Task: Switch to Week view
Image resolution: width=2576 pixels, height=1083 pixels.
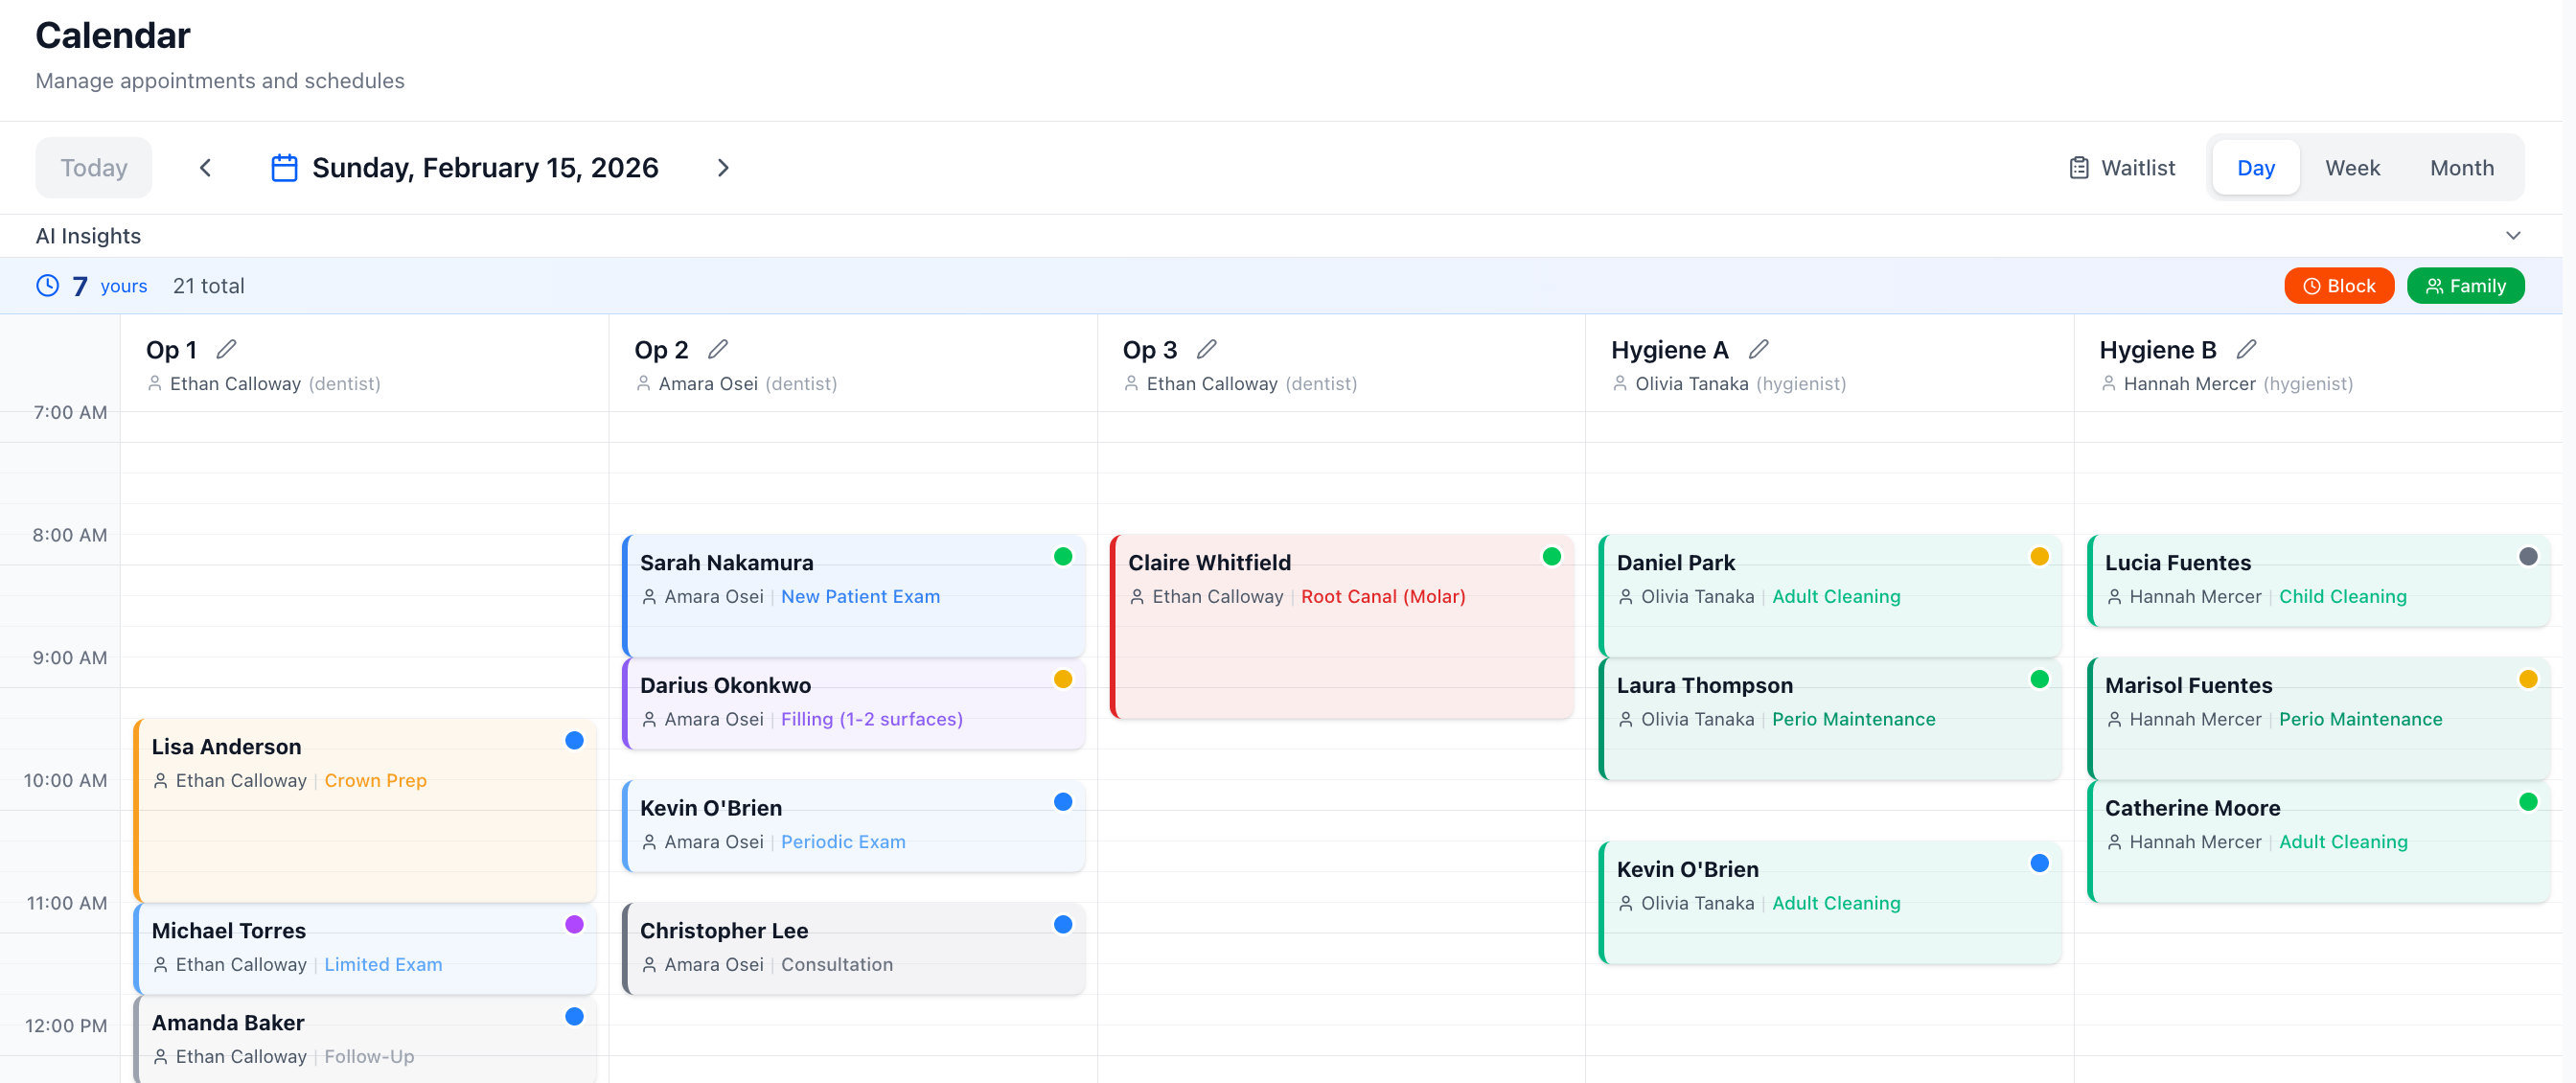Action: point(2352,168)
